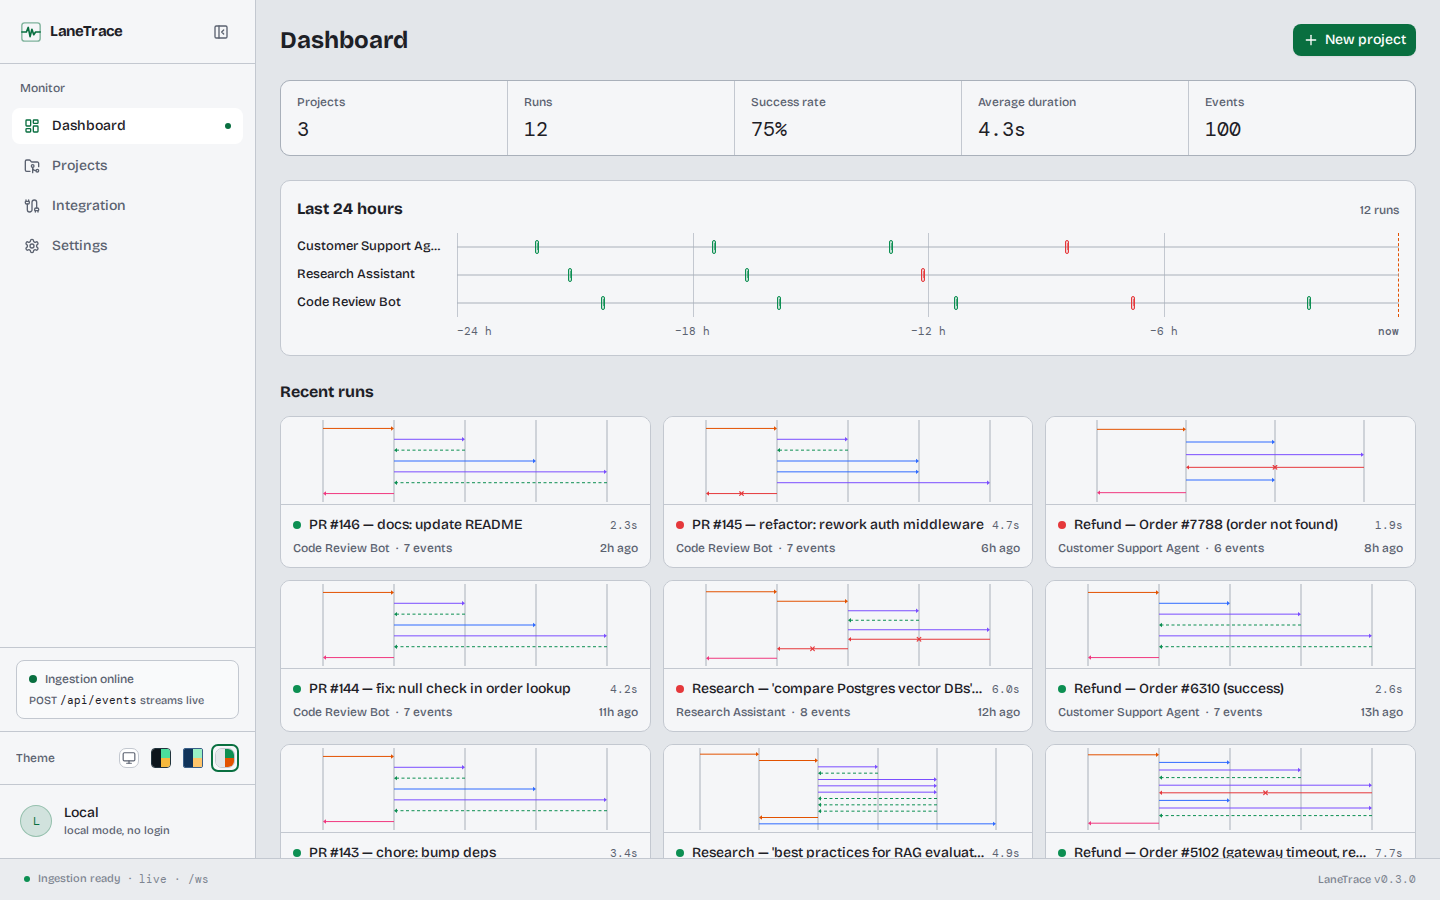Collapse the sidebar with the panel icon
1440x900 pixels.
[221, 32]
